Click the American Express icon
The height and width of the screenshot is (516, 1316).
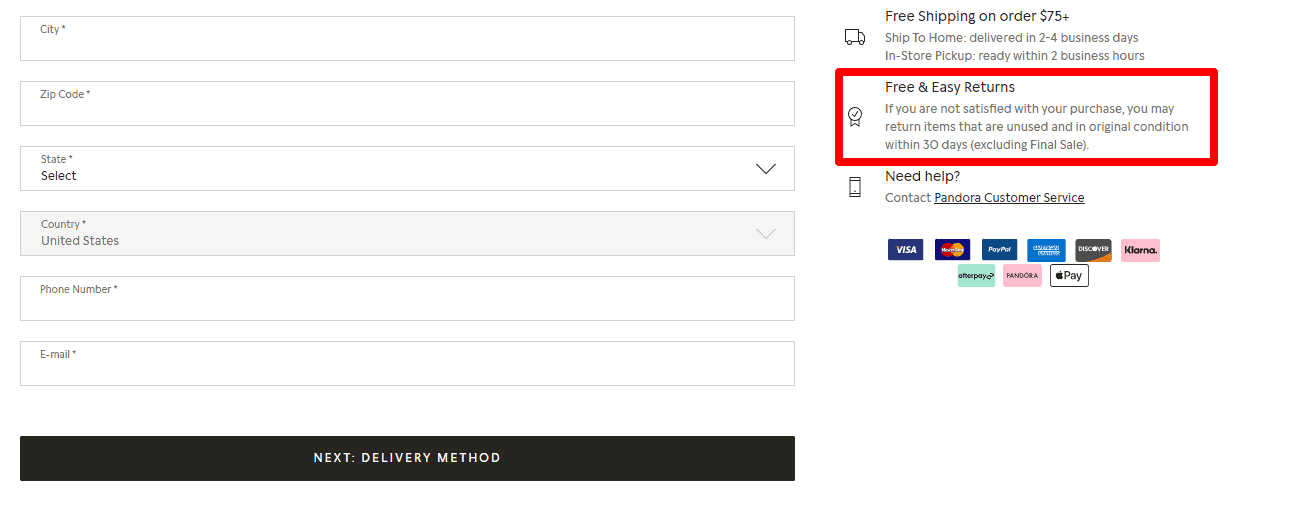(1046, 250)
